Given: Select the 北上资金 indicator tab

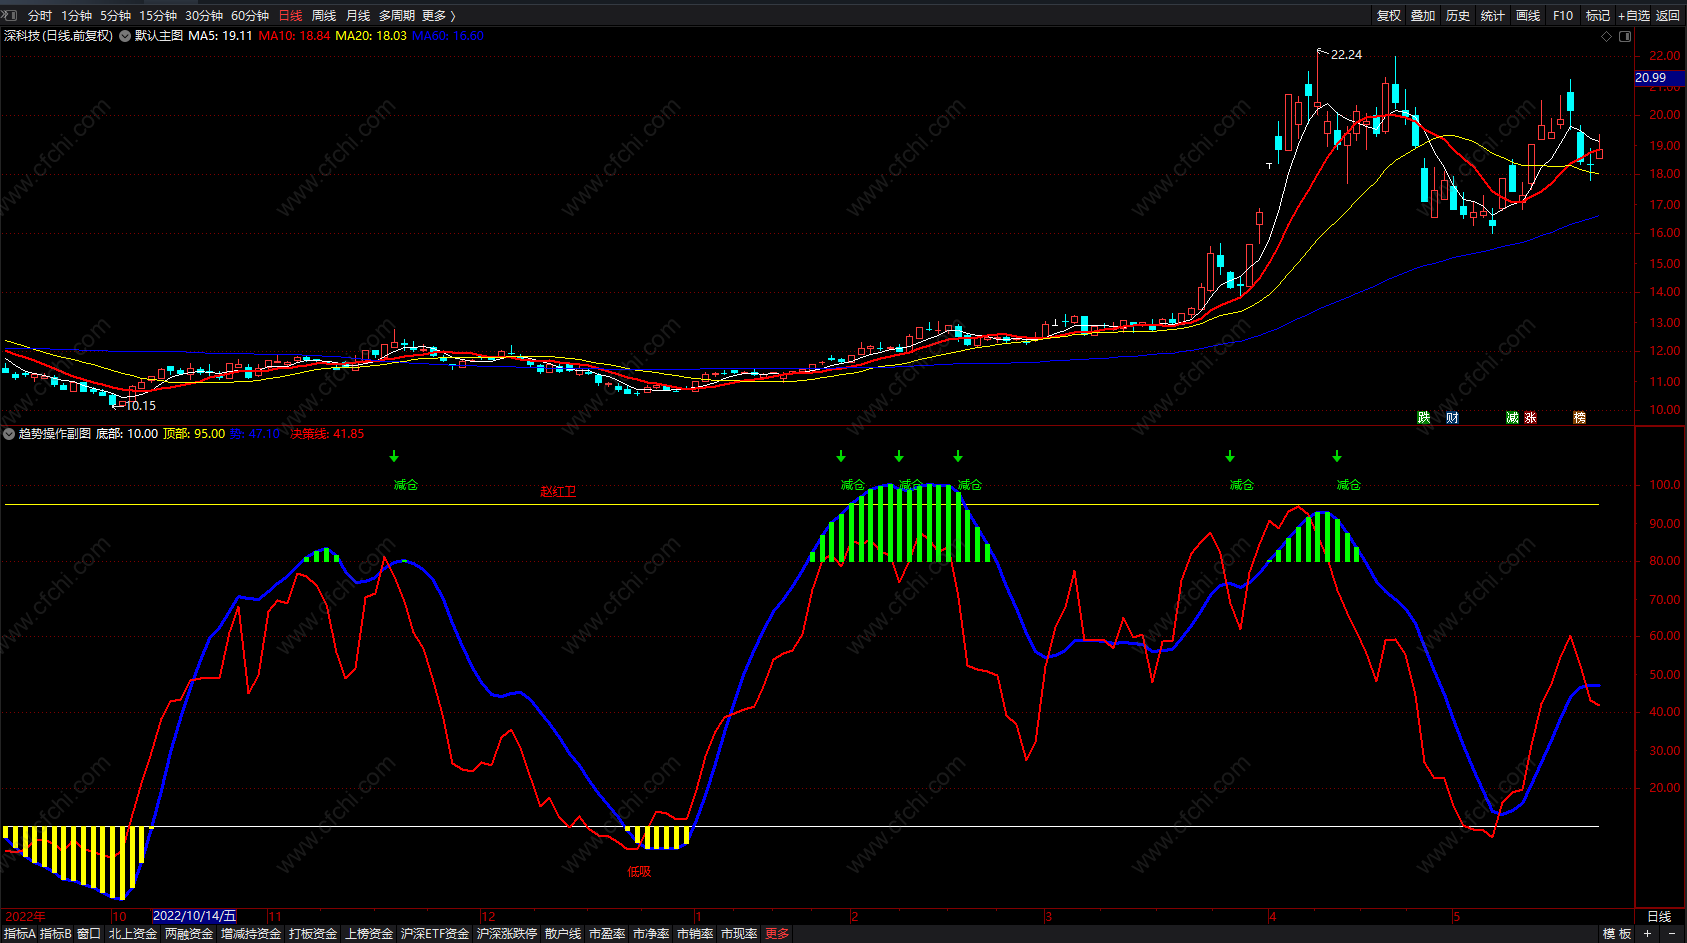Looking at the screenshot, I should tap(133, 933).
